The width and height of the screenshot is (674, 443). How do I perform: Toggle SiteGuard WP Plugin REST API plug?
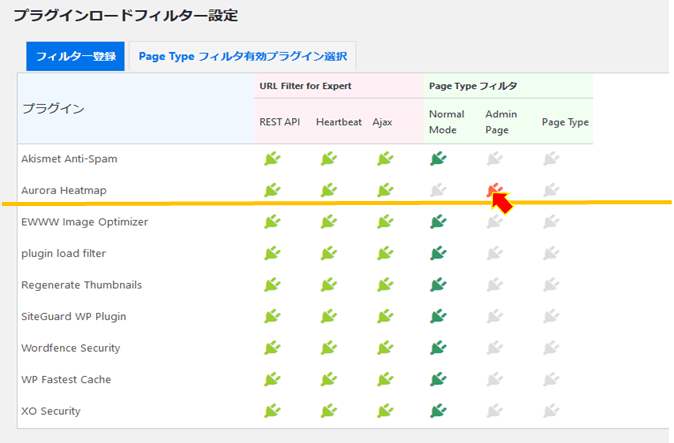272,316
